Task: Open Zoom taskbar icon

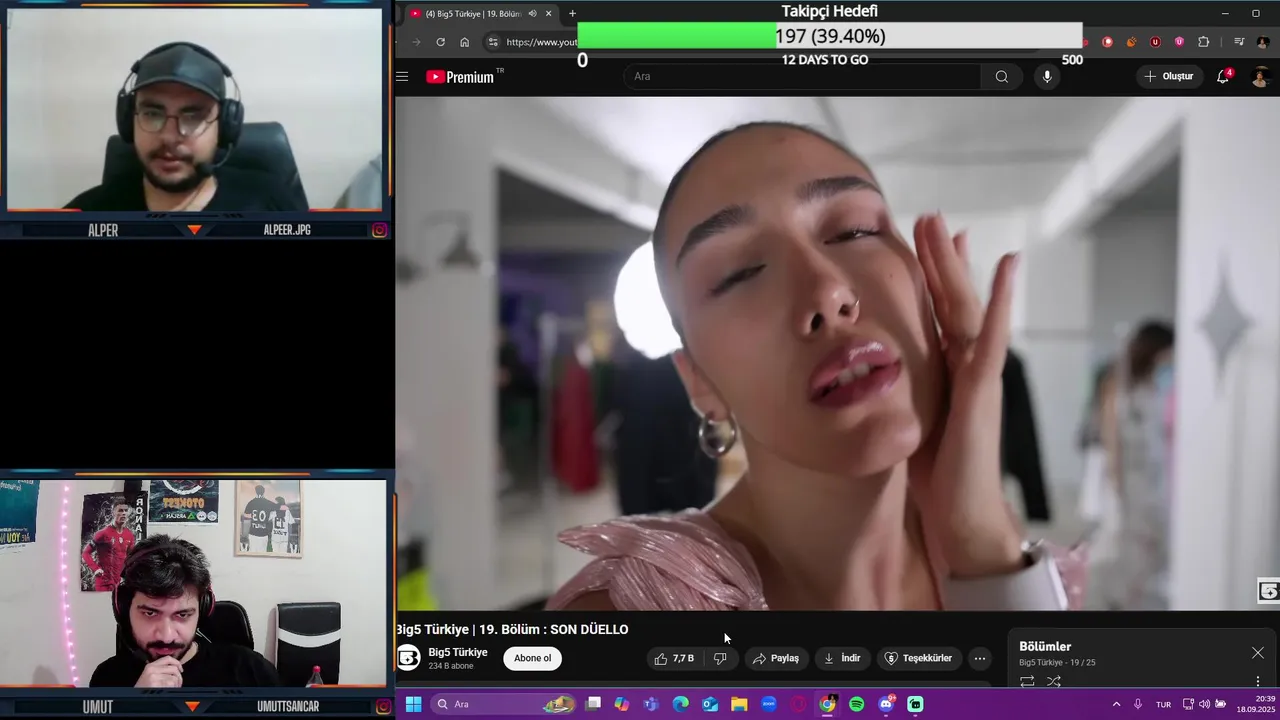Action: 769,704
